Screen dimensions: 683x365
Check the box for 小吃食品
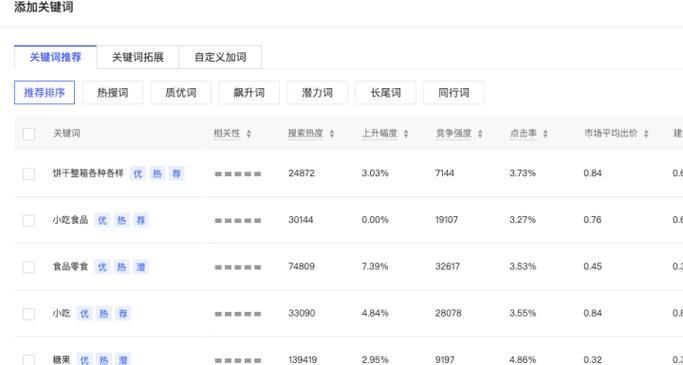point(29,220)
